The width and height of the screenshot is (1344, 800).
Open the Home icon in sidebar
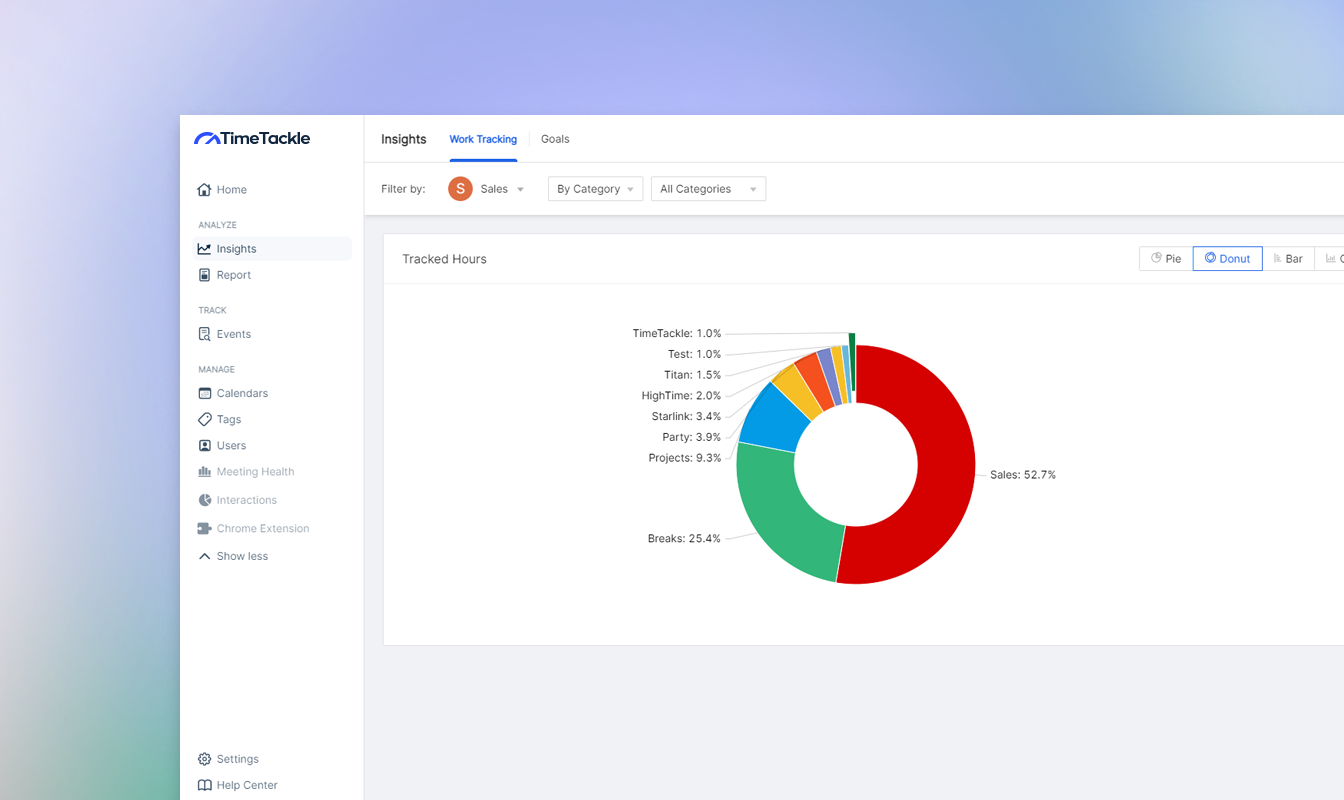pyautogui.click(x=204, y=189)
